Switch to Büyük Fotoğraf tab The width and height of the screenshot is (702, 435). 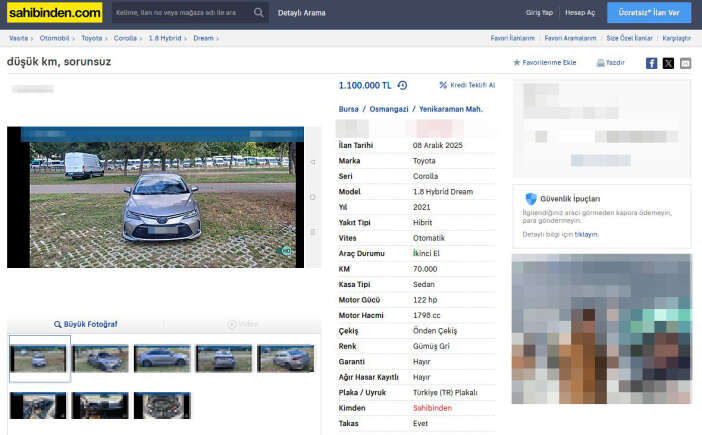(x=85, y=324)
